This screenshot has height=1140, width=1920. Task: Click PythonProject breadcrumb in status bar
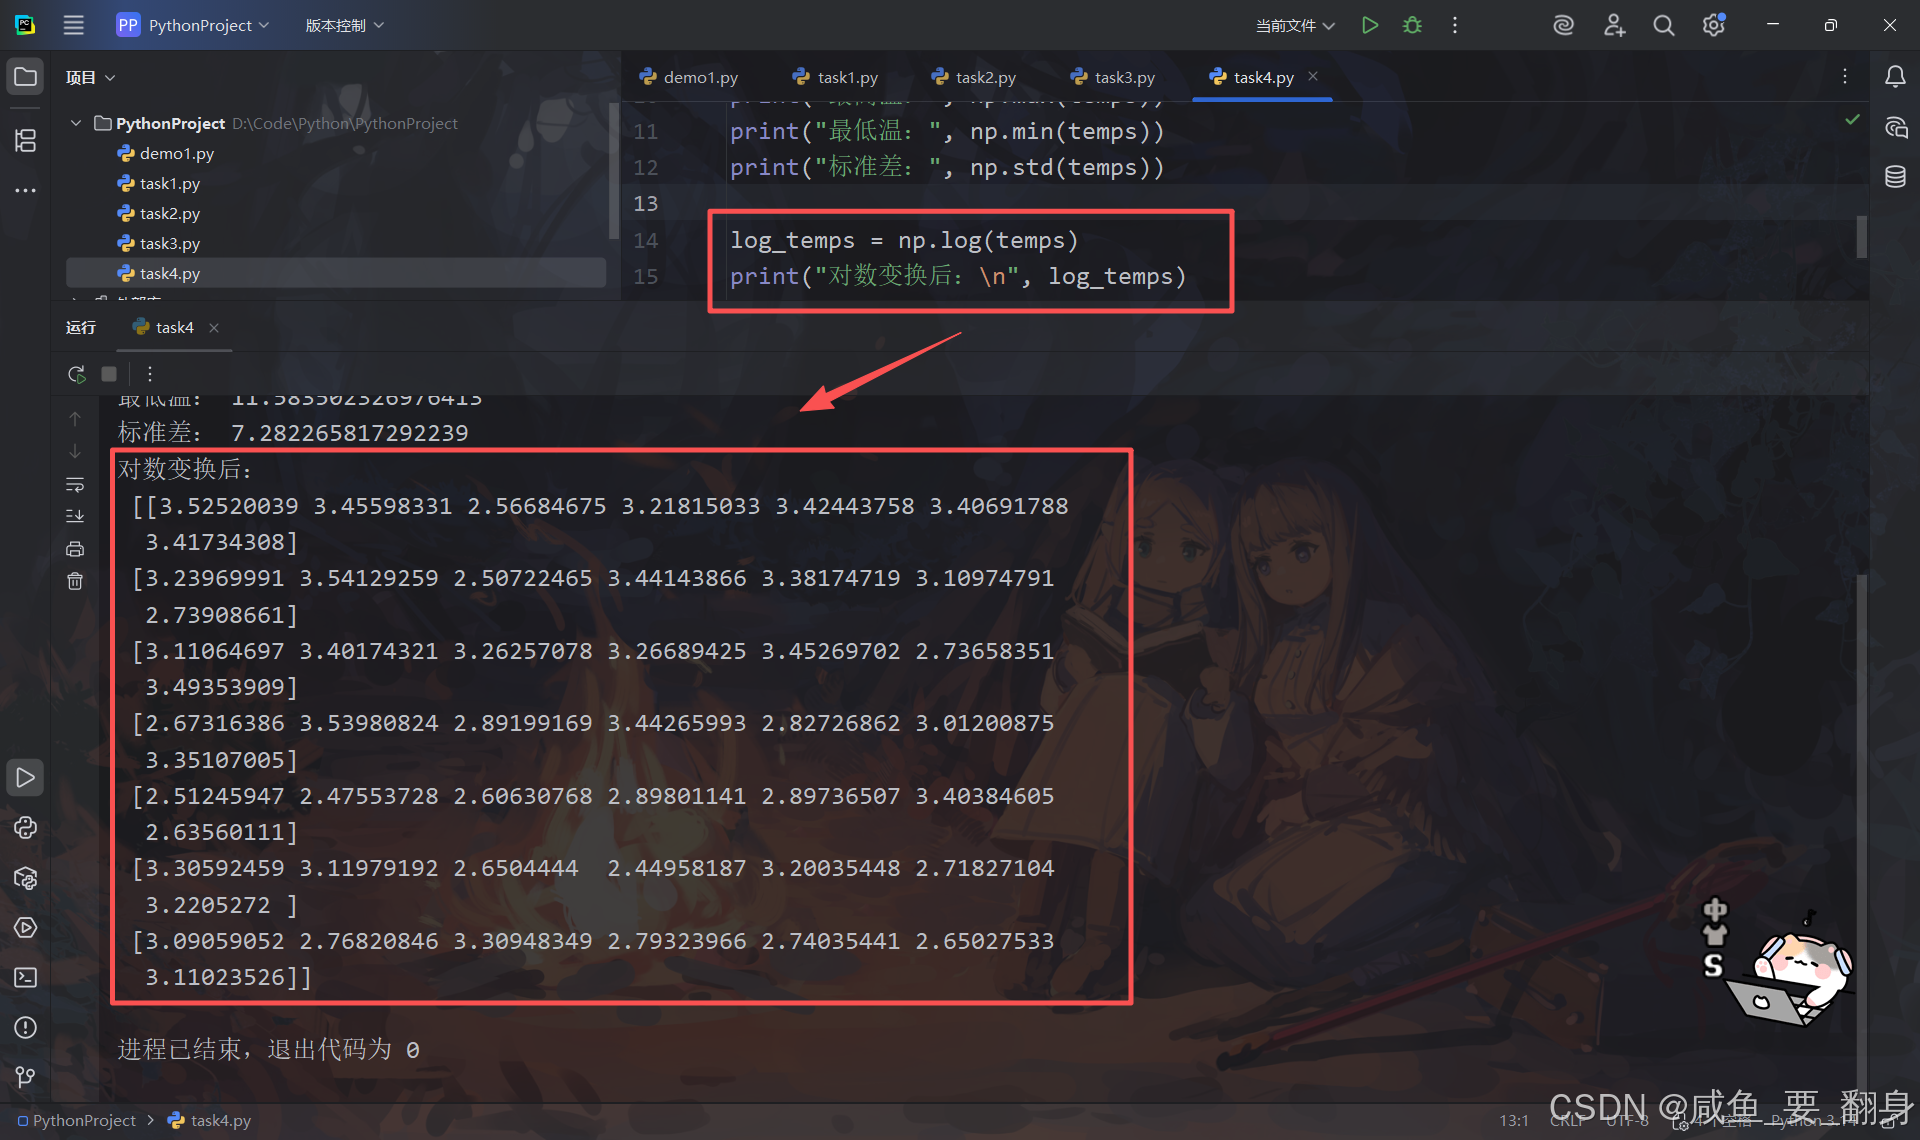click(x=84, y=1120)
